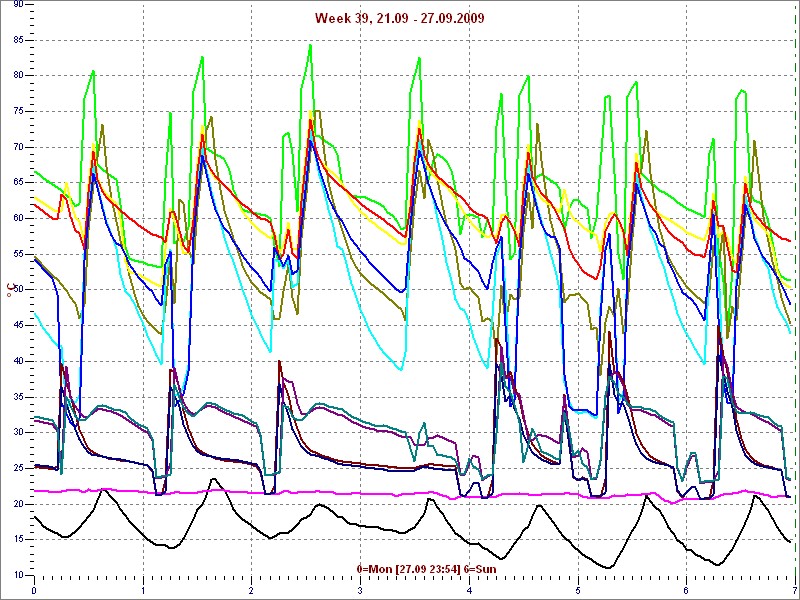Click the y-axis label 10
800x600 pixels.
[x=17, y=575]
